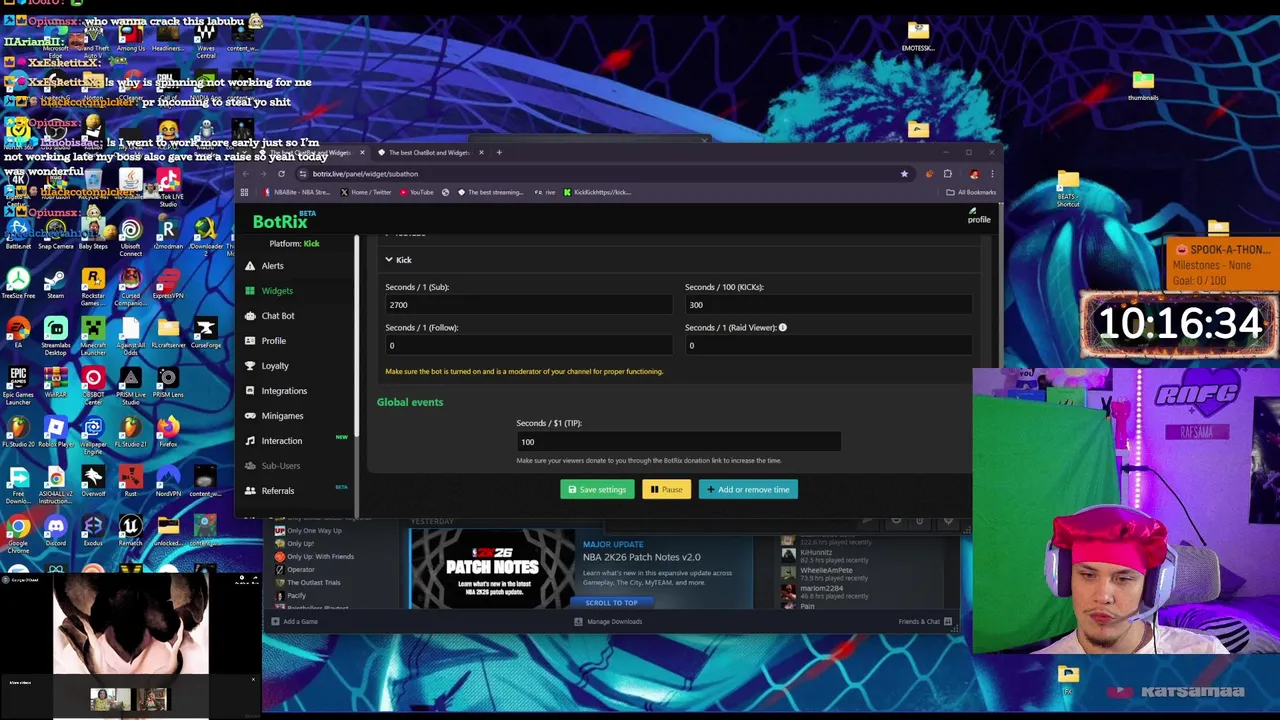Click the BotRix logo
The width and height of the screenshot is (1280, 720).
(x=284, y=221)
